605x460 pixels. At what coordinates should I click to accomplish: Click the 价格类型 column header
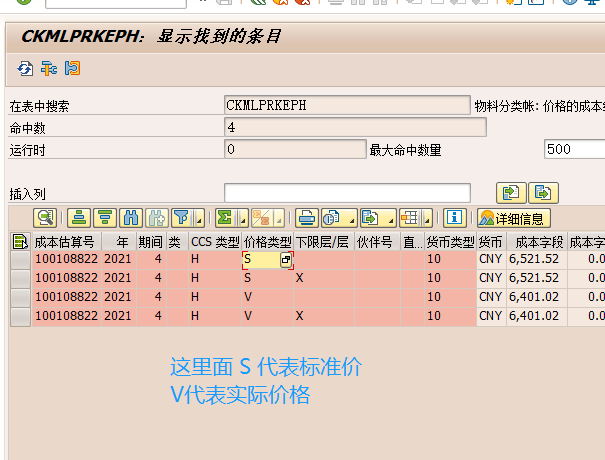[267, 242]
